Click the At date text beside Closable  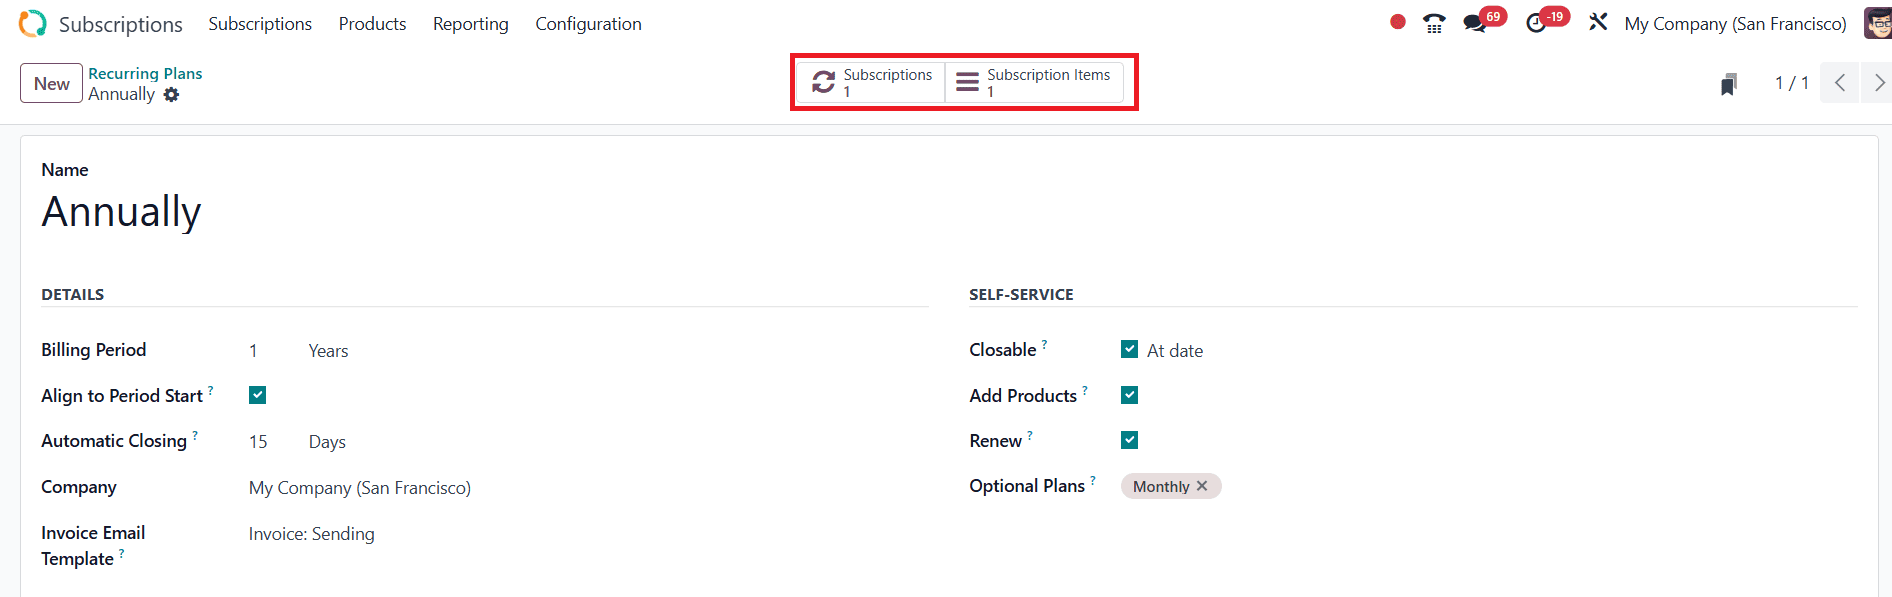1175,351
